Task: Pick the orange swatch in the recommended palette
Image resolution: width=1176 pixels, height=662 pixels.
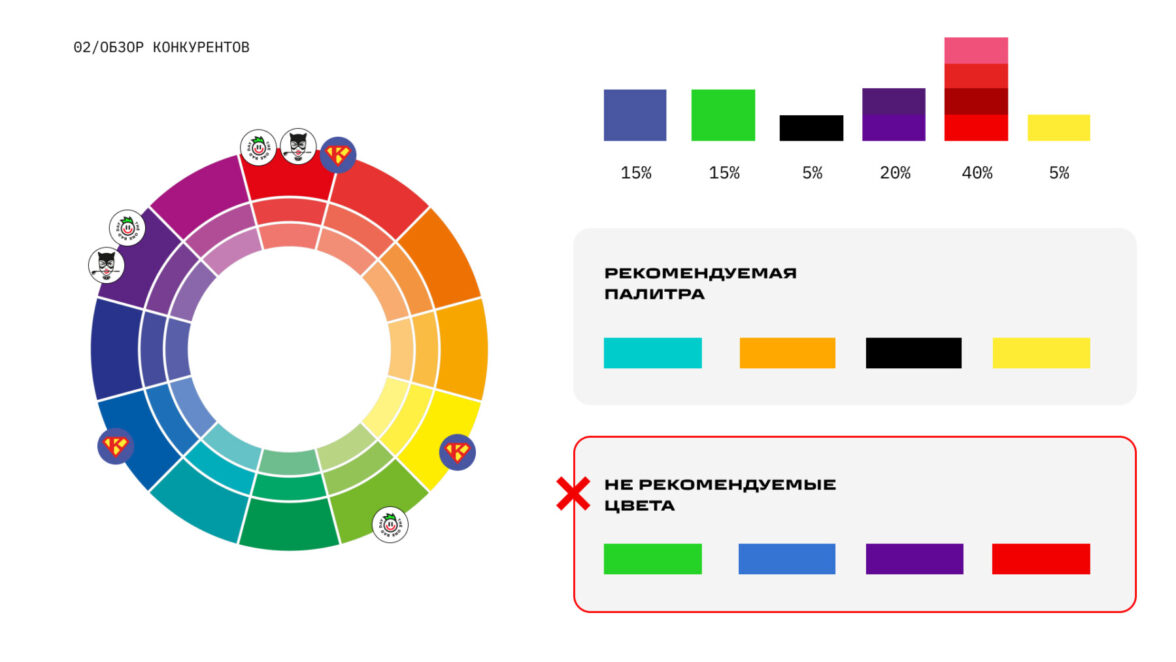Action: (x=787, y=353)
